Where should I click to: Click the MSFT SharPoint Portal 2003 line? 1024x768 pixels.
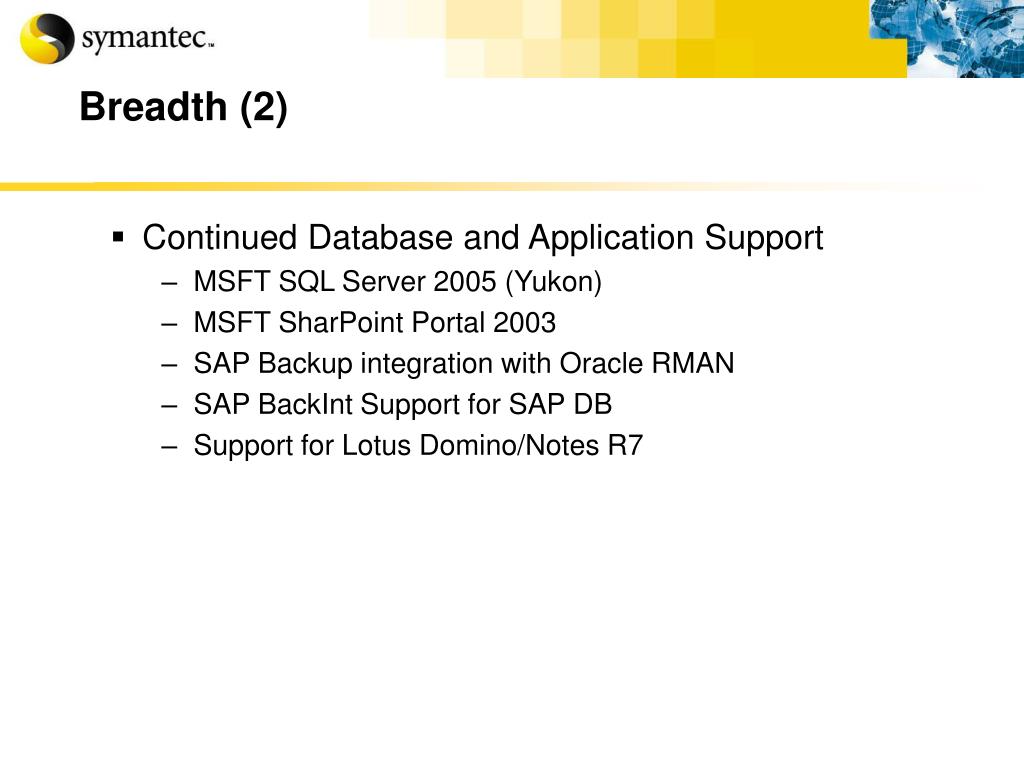(x=375, y=323)
